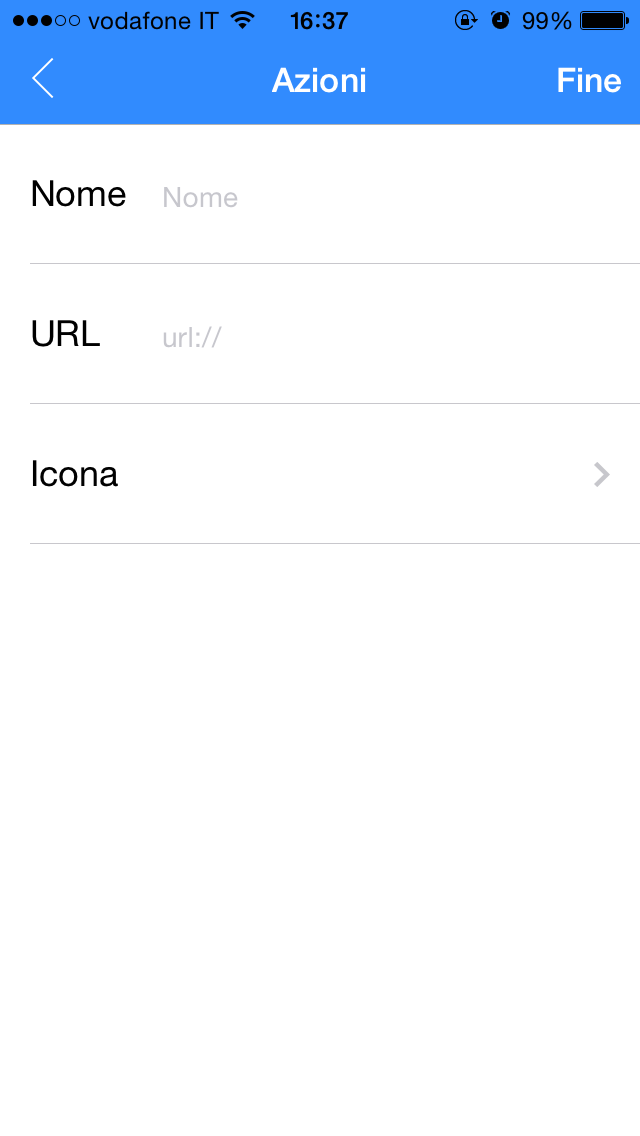Tap the battery icon
This screenshot has height=1136, width=640.
(603, 21)
